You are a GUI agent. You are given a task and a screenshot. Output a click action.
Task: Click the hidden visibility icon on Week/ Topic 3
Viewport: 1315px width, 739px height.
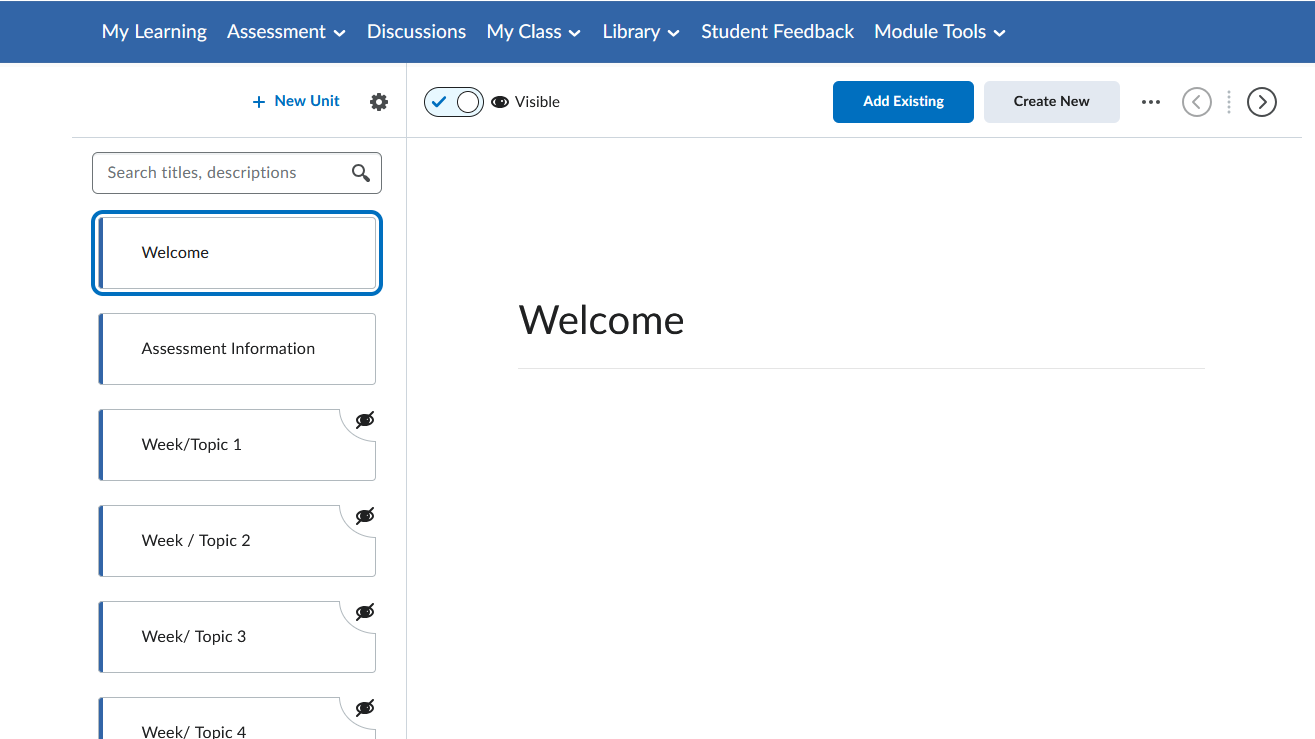364,611
